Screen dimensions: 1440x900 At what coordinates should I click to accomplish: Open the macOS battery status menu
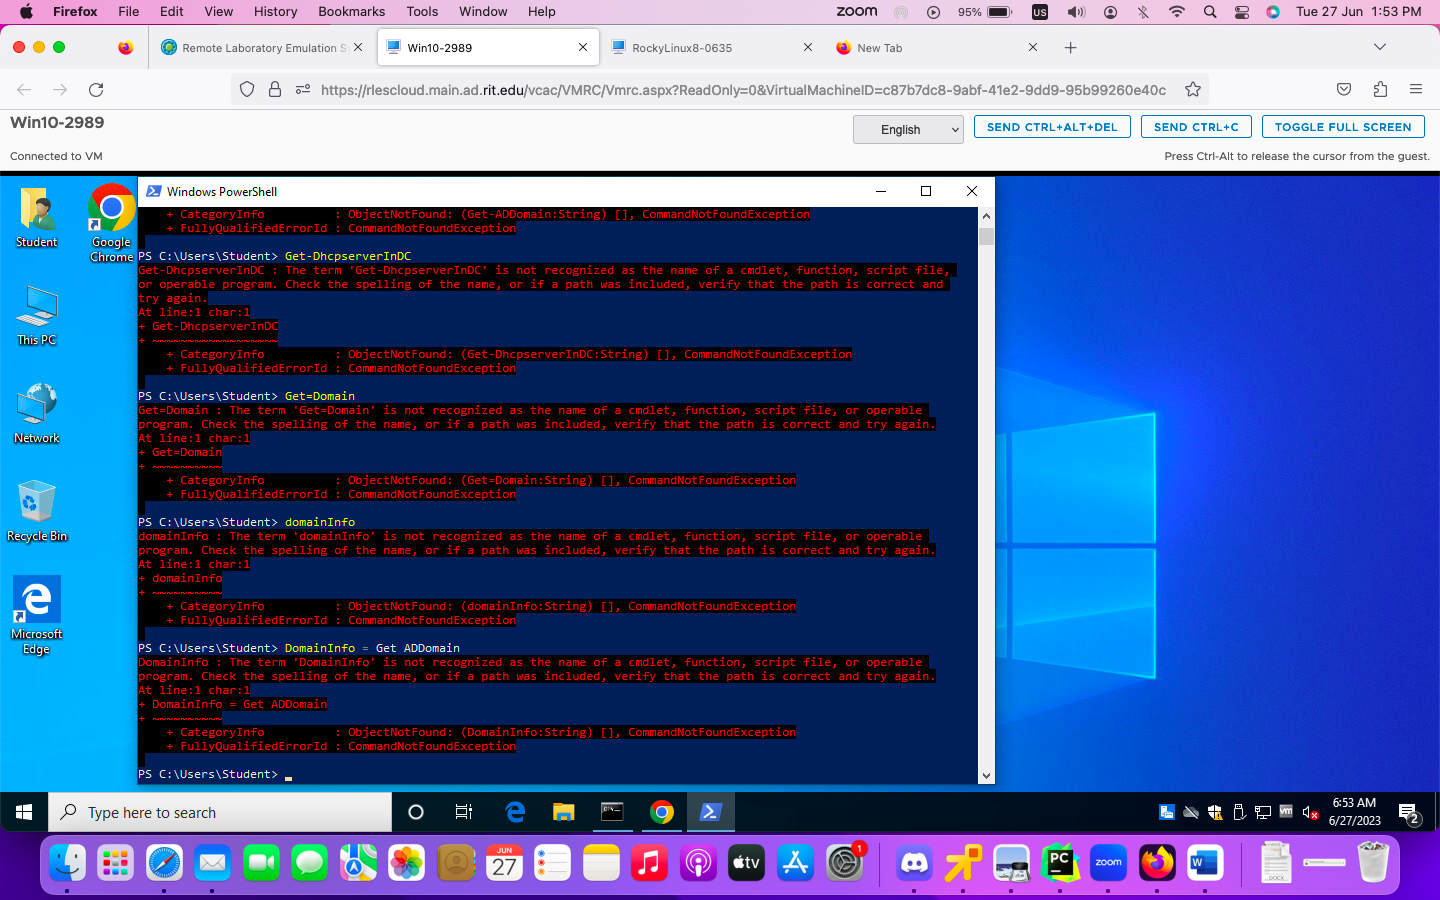(986, 12)
